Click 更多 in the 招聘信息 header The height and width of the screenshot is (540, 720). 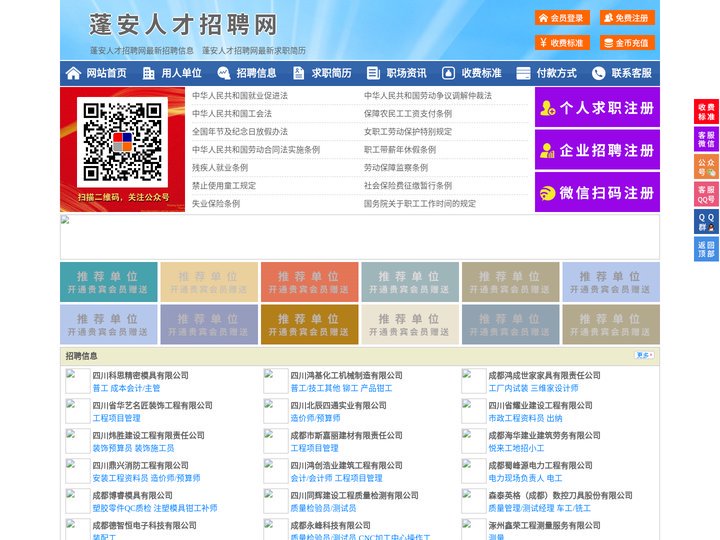[x=644, y=355]
